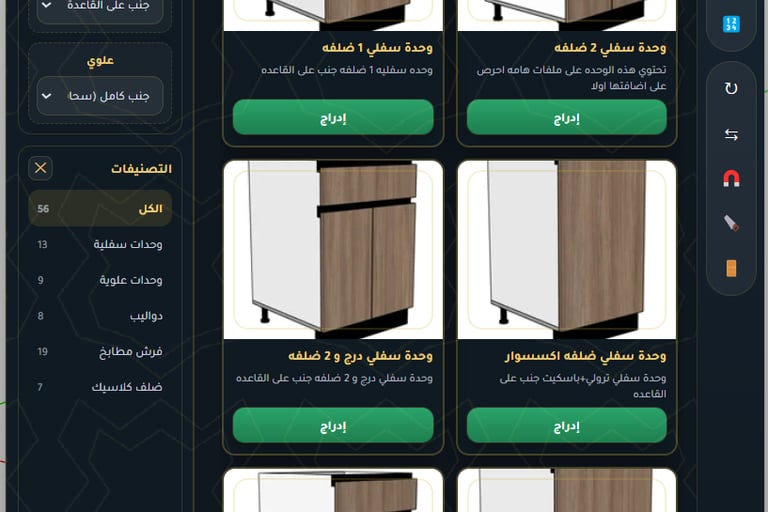Click إدراج for وحدة سفلي درج و 2 ضلفه
768x512 pixels.
(333, 425)
